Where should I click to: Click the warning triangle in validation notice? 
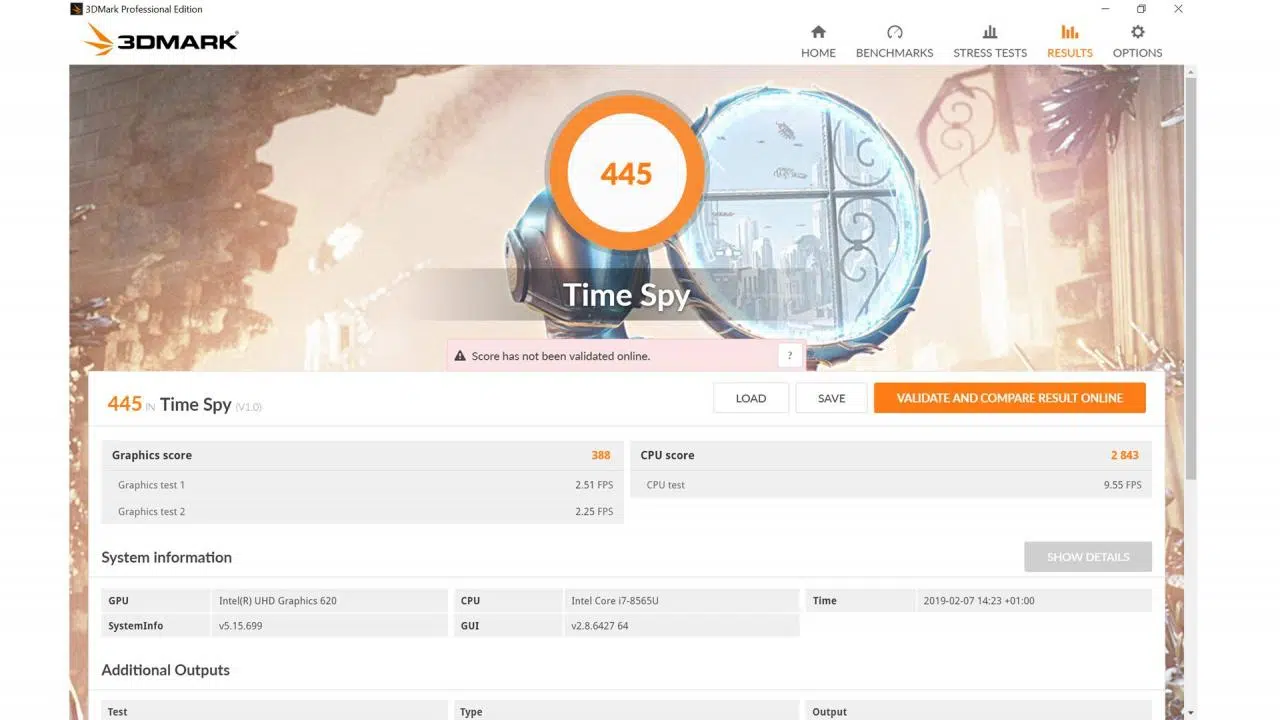(x=460, y=356)
